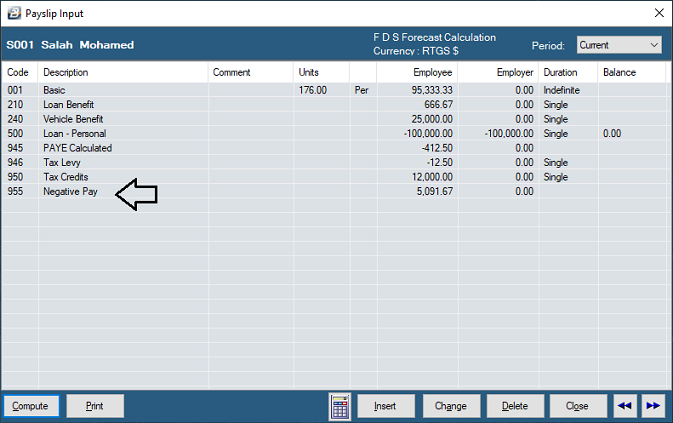Click the Currency : RTGS $ label

click(x=415, y=51)
